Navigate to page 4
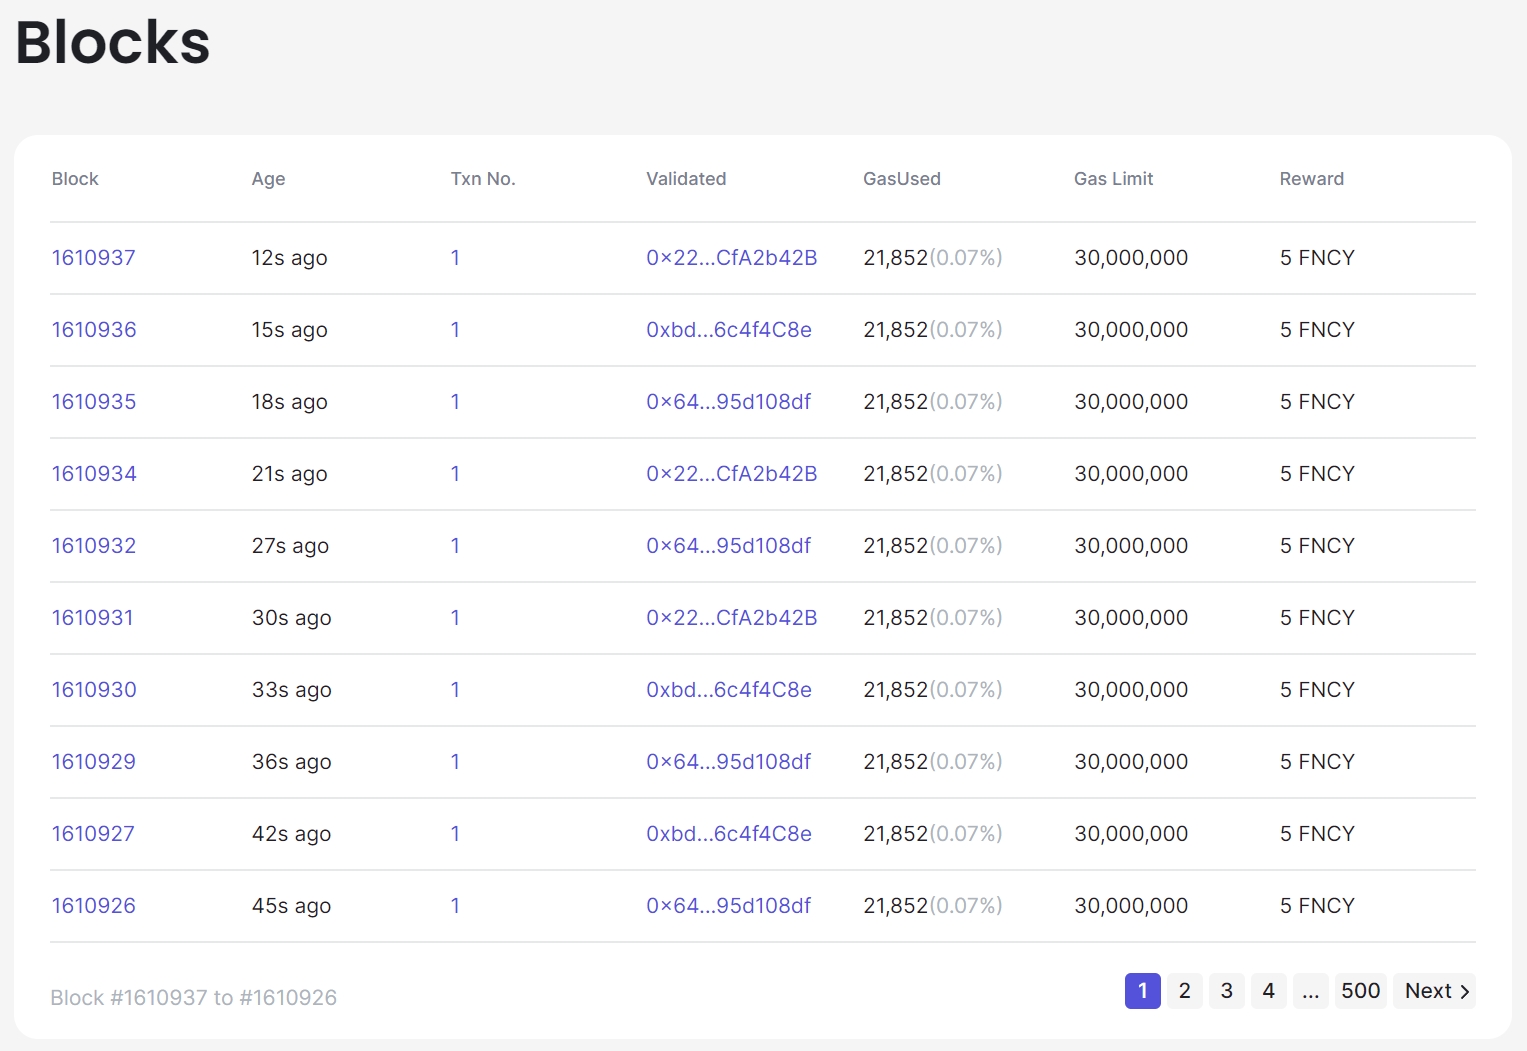Screen dimensions: 1527x1051 tap(1268, 991)
